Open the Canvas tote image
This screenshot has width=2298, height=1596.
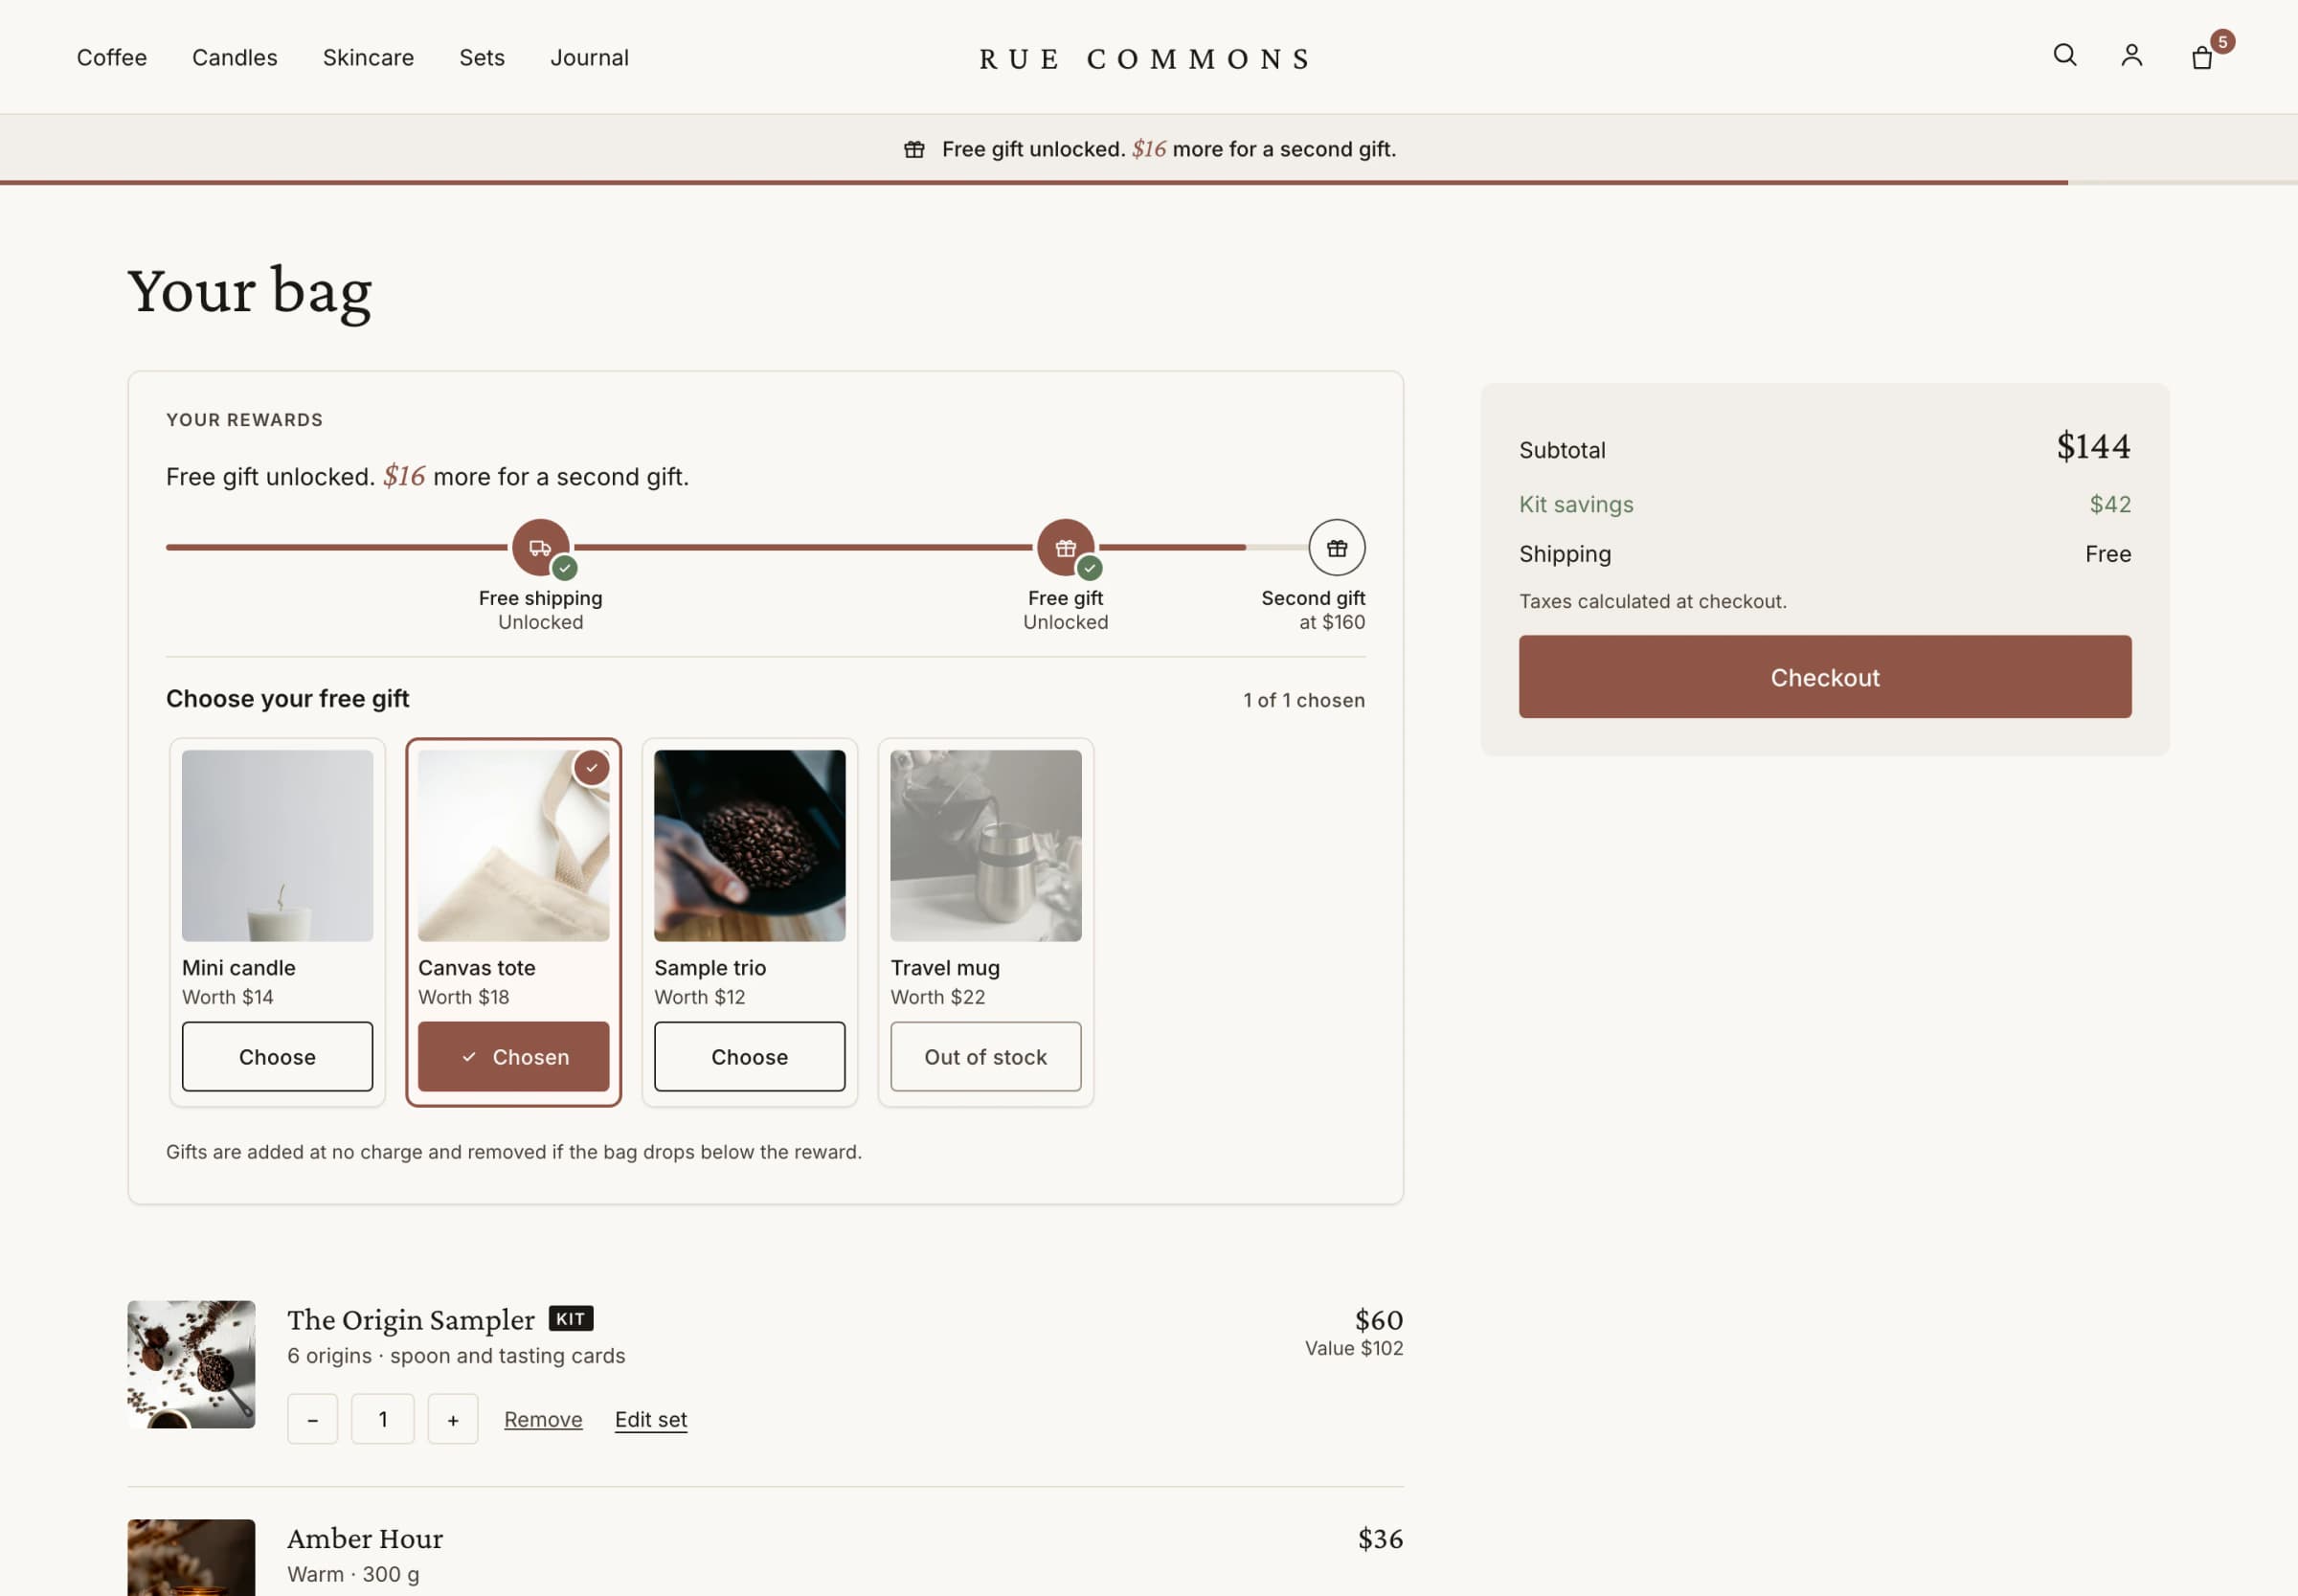click(x=513, y=845)
